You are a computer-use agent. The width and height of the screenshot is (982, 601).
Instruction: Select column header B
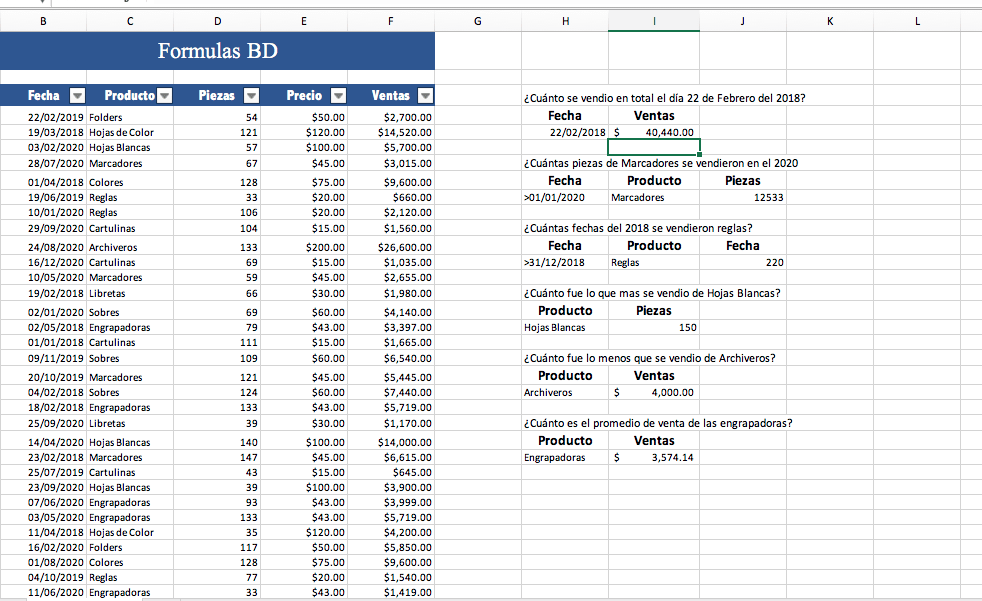[x=44, y=20]
